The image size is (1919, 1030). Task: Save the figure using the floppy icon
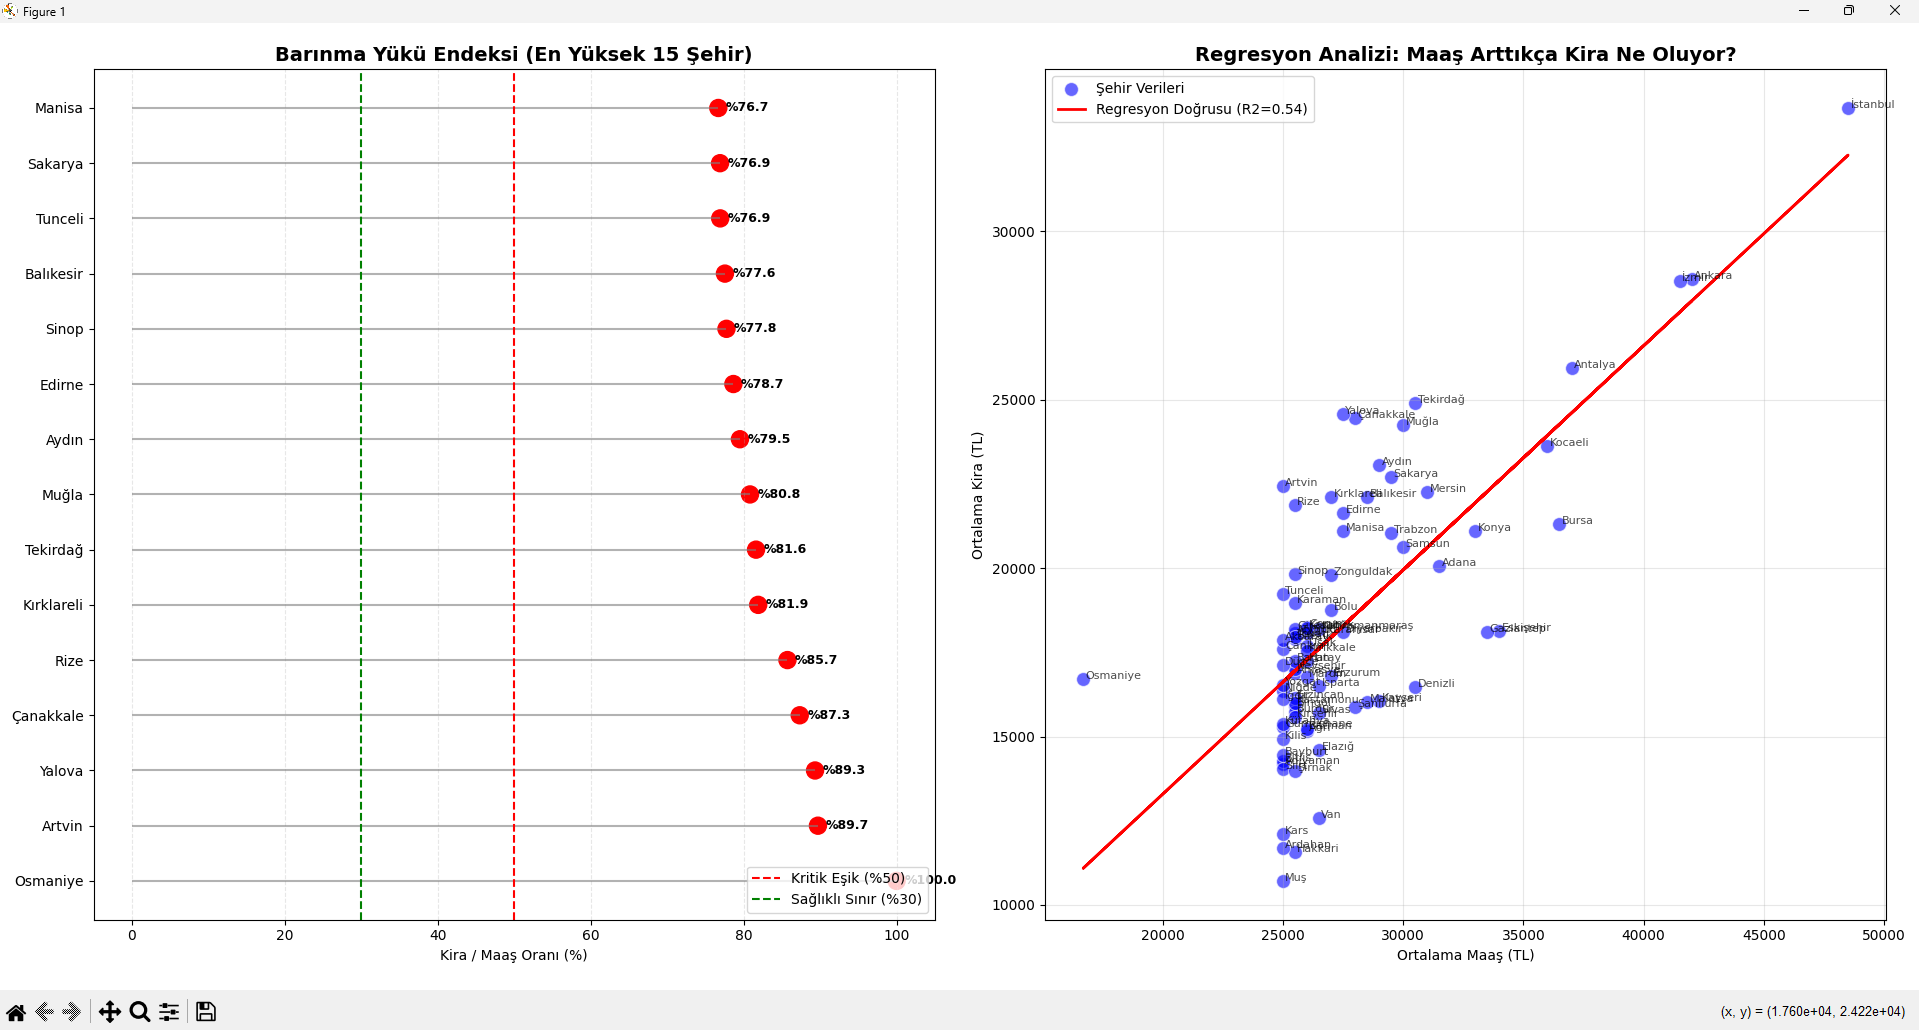pyautogui.click(x=206, y=1012)
